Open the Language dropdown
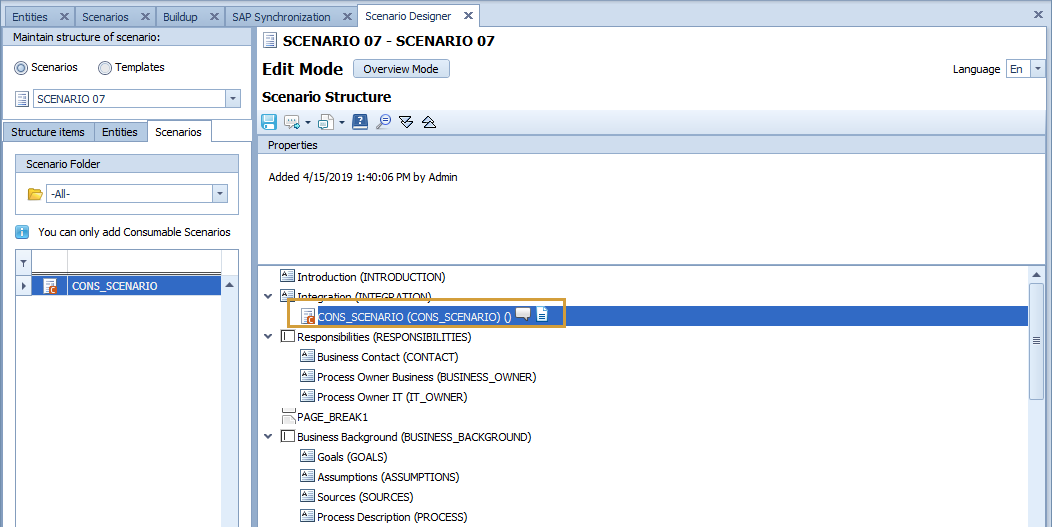This screenshot has height=527, width=1052. (x=1038, y=69)
